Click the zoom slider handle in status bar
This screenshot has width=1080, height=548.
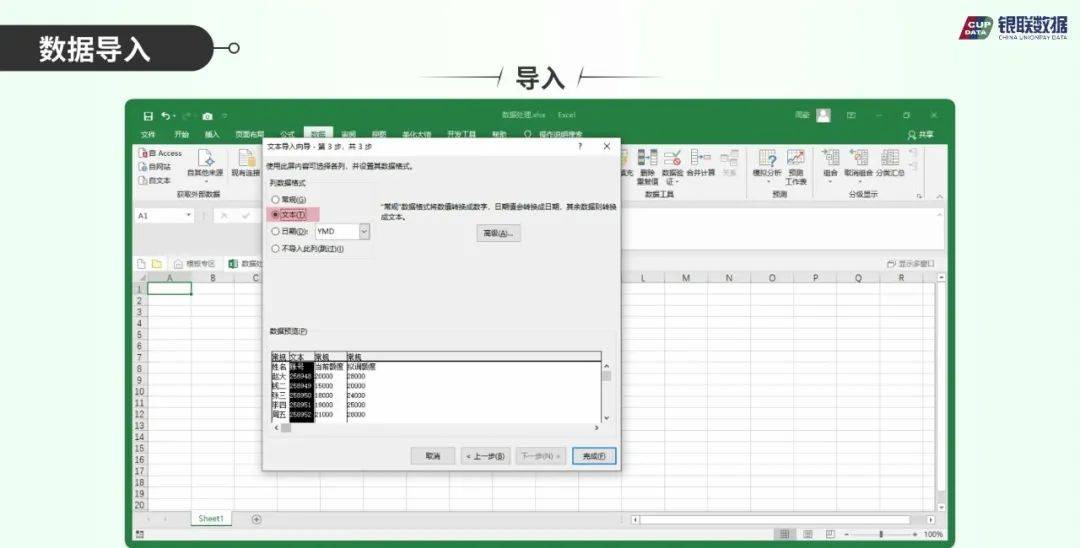tap(881, 534)
